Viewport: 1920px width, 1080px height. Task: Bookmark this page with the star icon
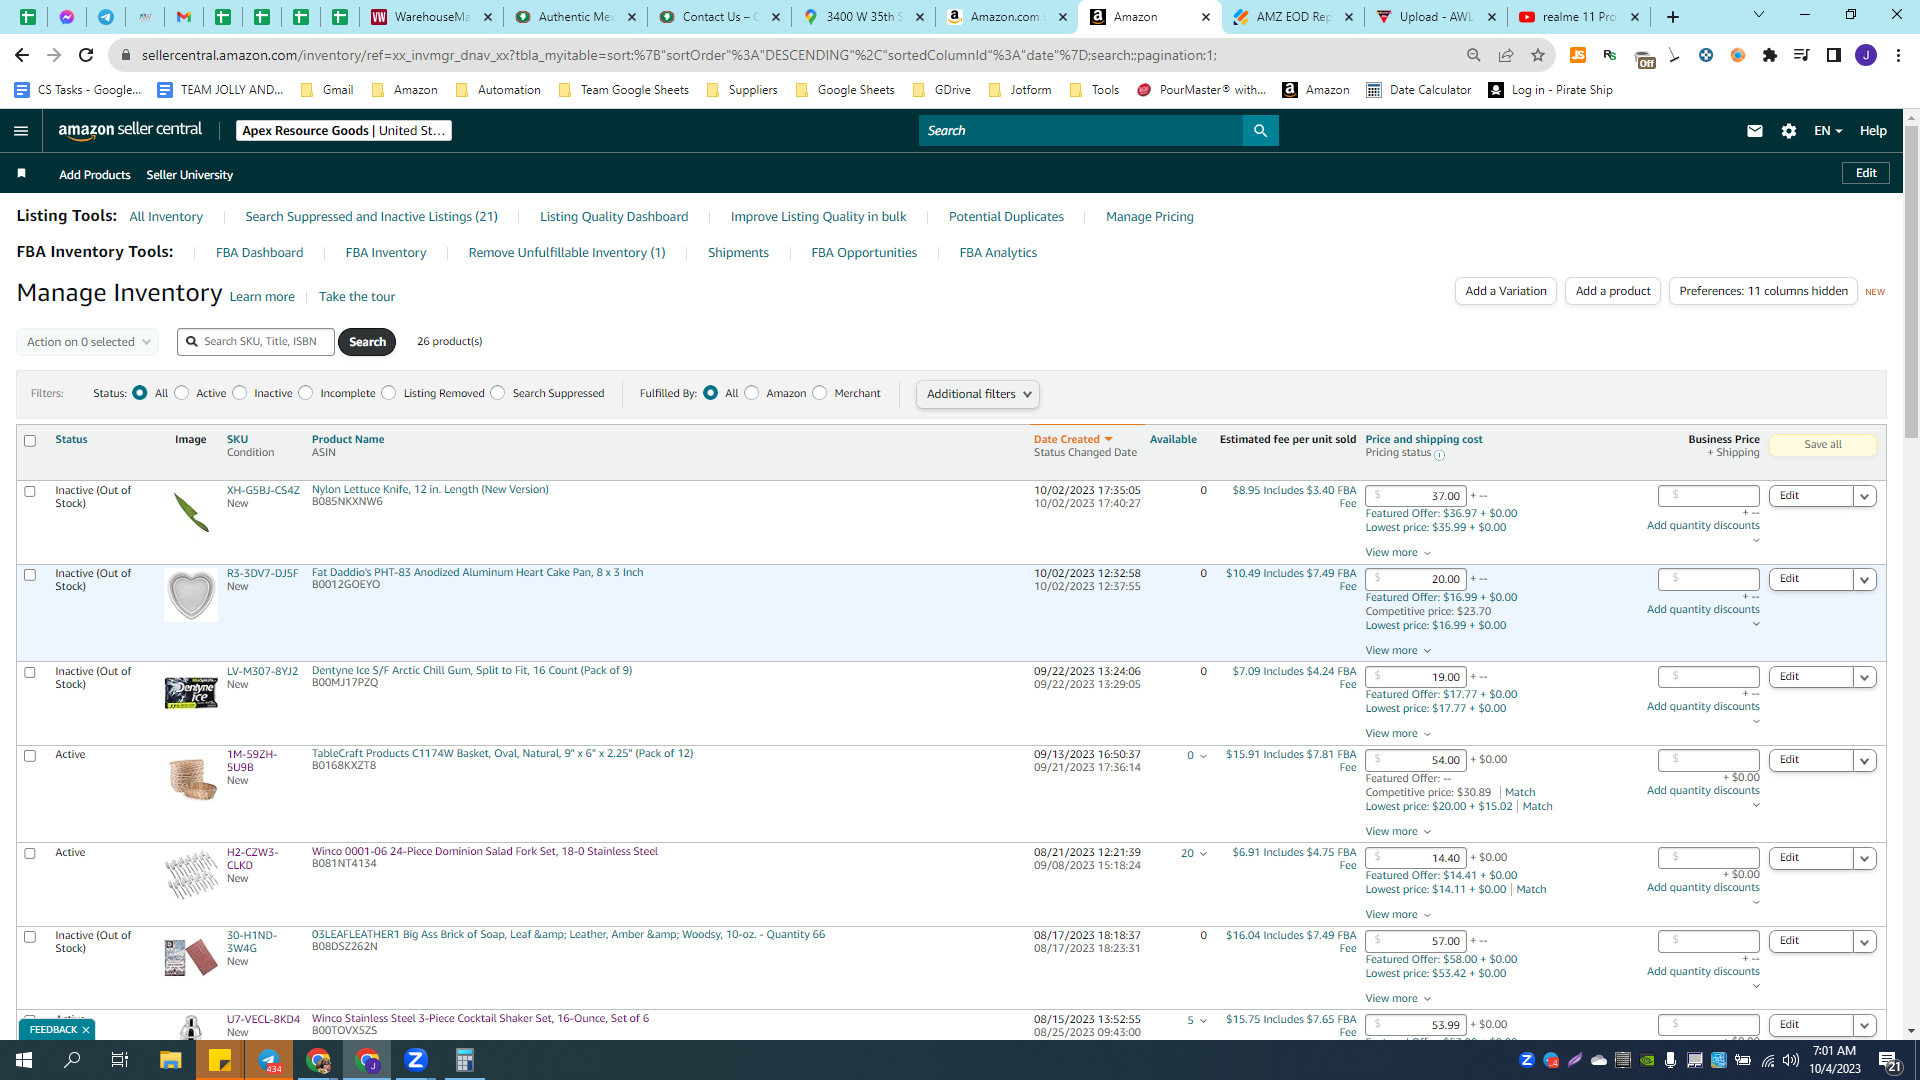click(1538, 55)
